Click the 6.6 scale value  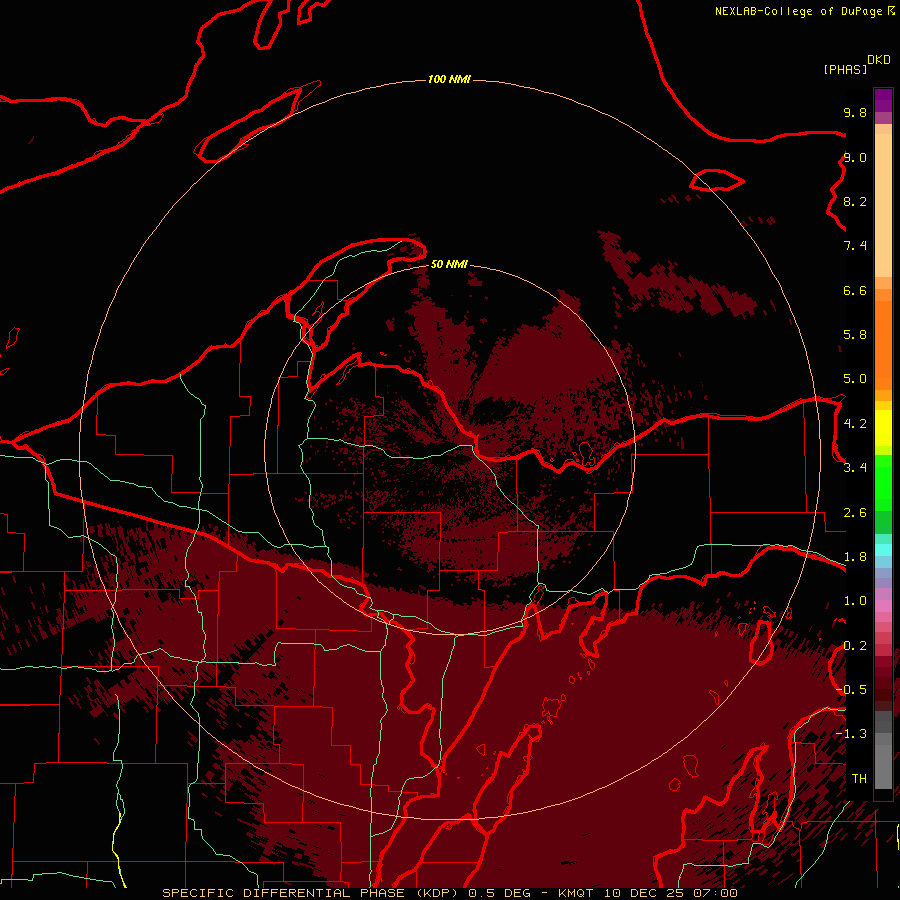(x=855, y=290)
